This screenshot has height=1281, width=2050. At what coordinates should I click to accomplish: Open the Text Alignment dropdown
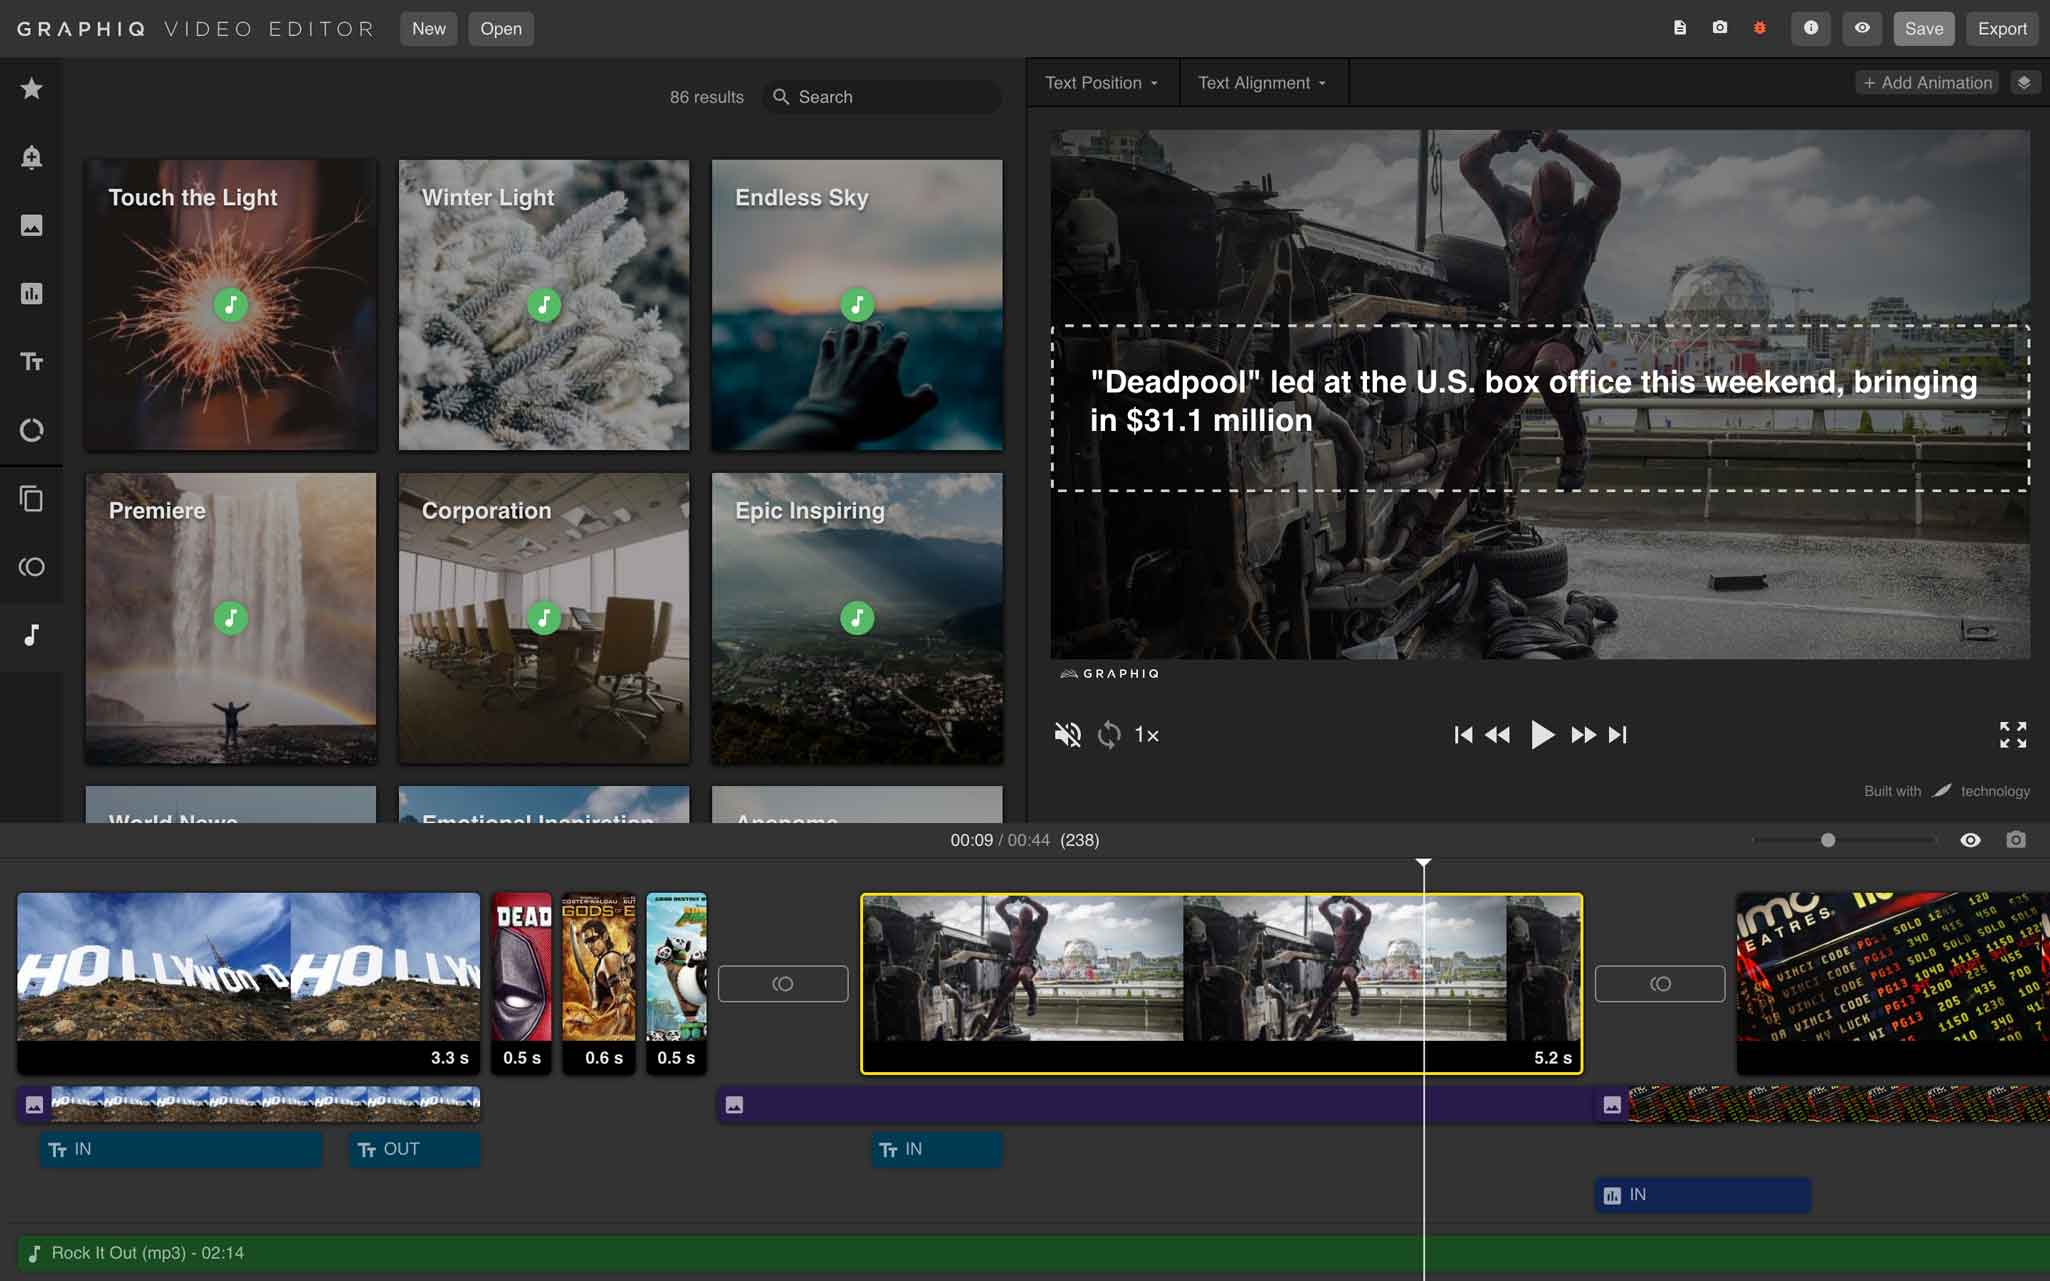coord(1262,82)
